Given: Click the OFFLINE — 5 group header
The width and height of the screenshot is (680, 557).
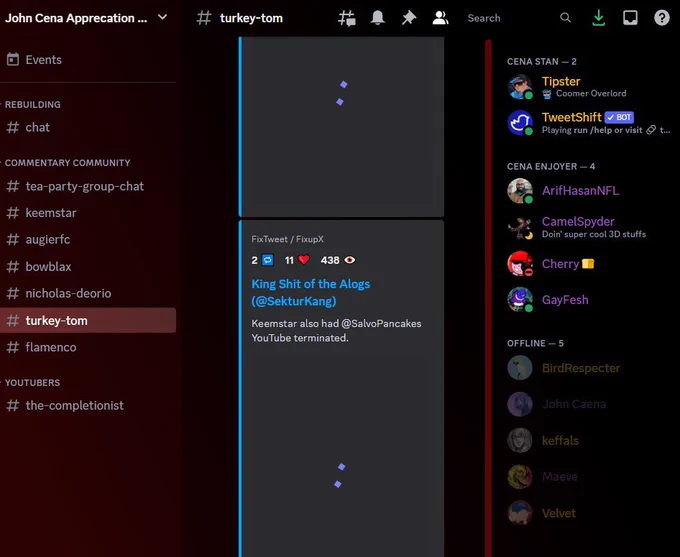Looking at the screenshot, I should 535,344.
